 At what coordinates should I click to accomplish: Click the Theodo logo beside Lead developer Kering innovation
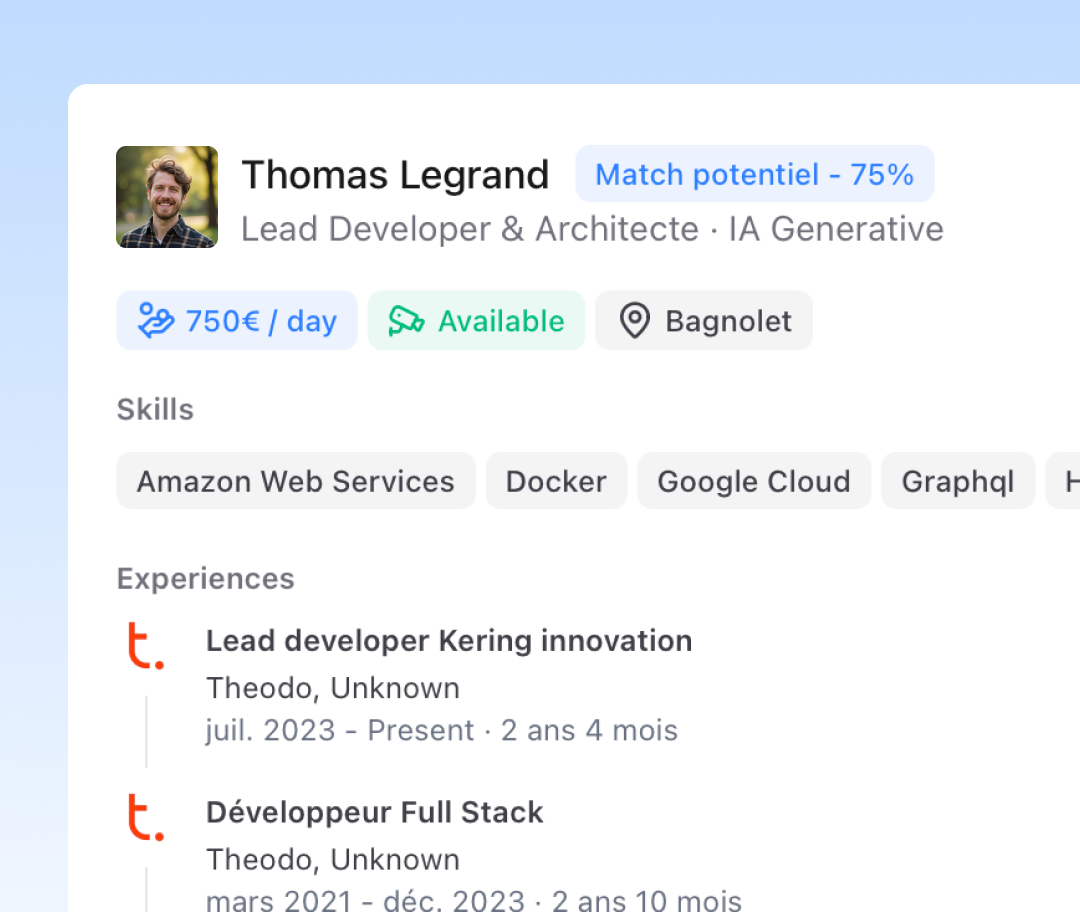[x=145, y=646]
